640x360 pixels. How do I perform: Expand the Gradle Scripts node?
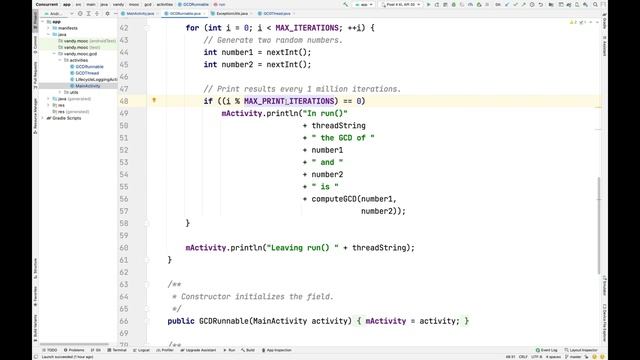click(x=43, y=118)
